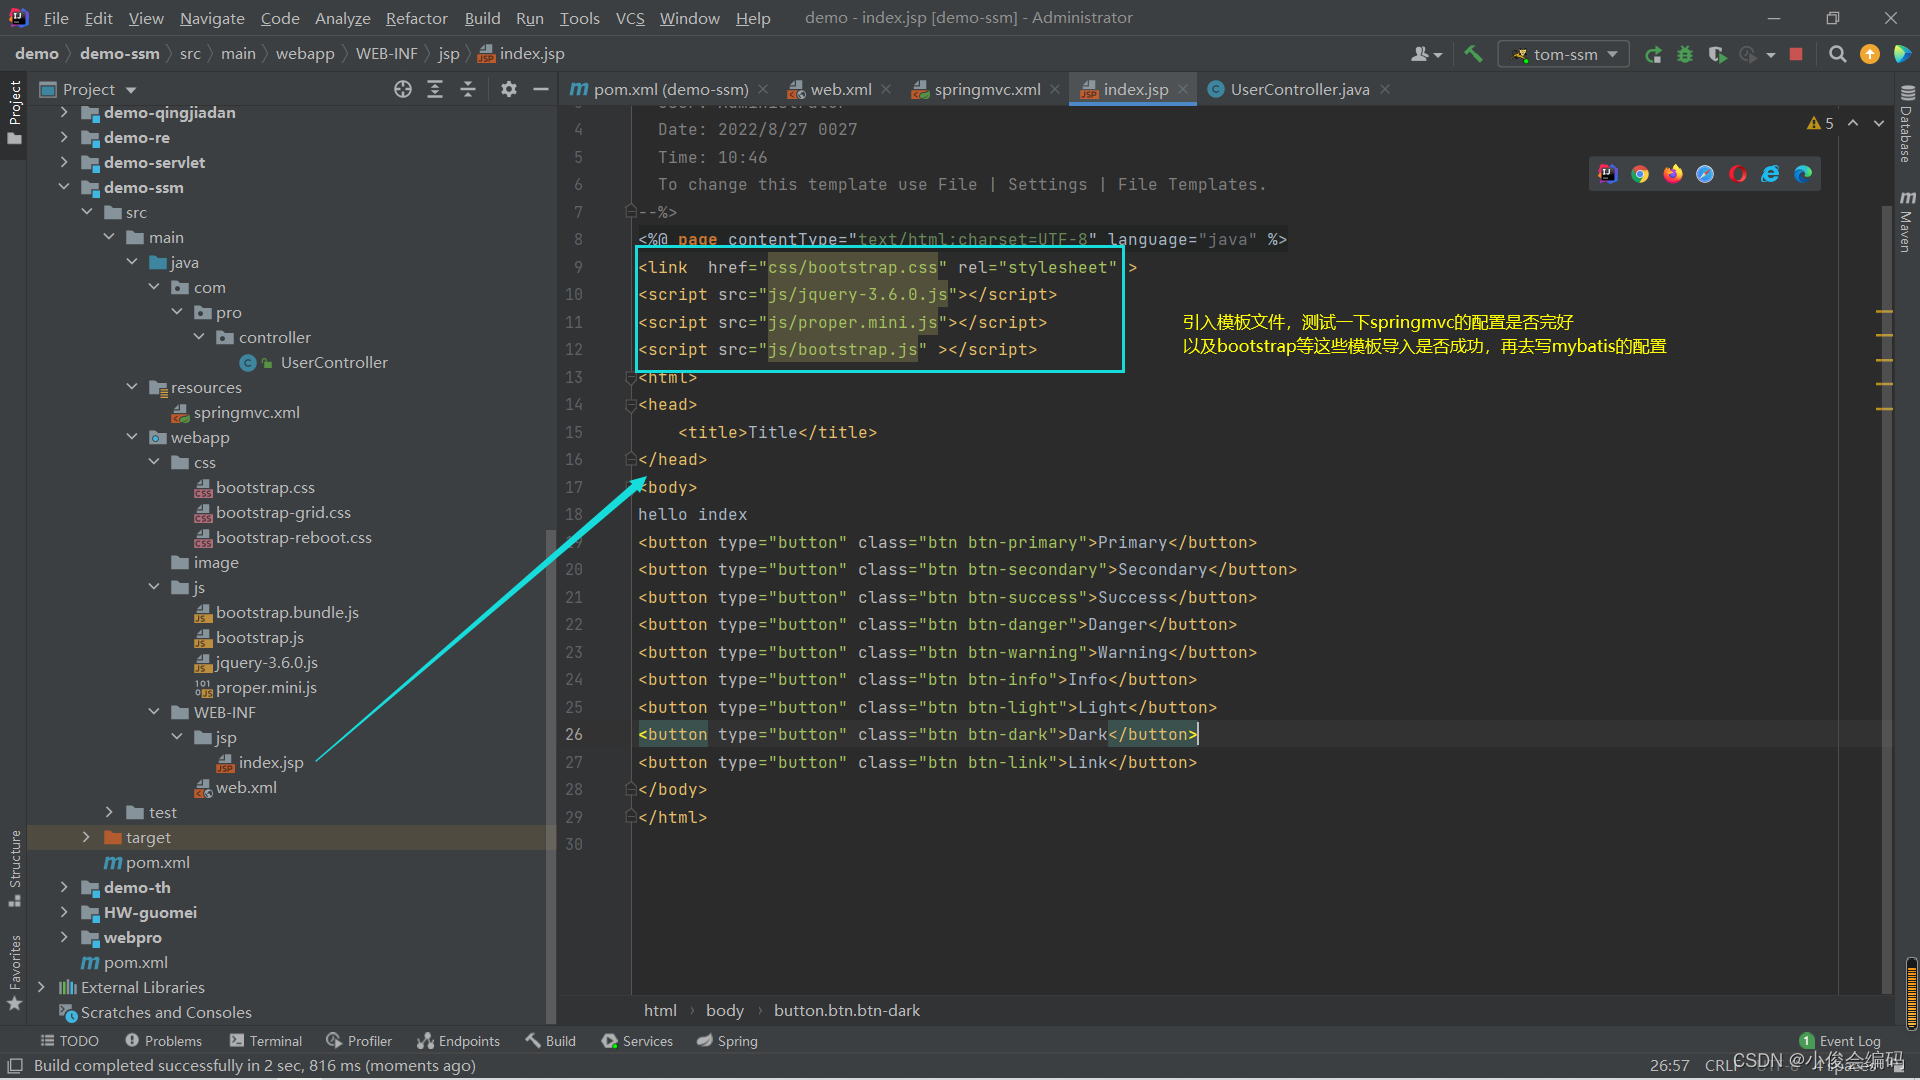This screenshot has height=1080, width=1920.
Task: Open the Endpoints tool window
Action: pyautogui.click(x=458, y=1041)
